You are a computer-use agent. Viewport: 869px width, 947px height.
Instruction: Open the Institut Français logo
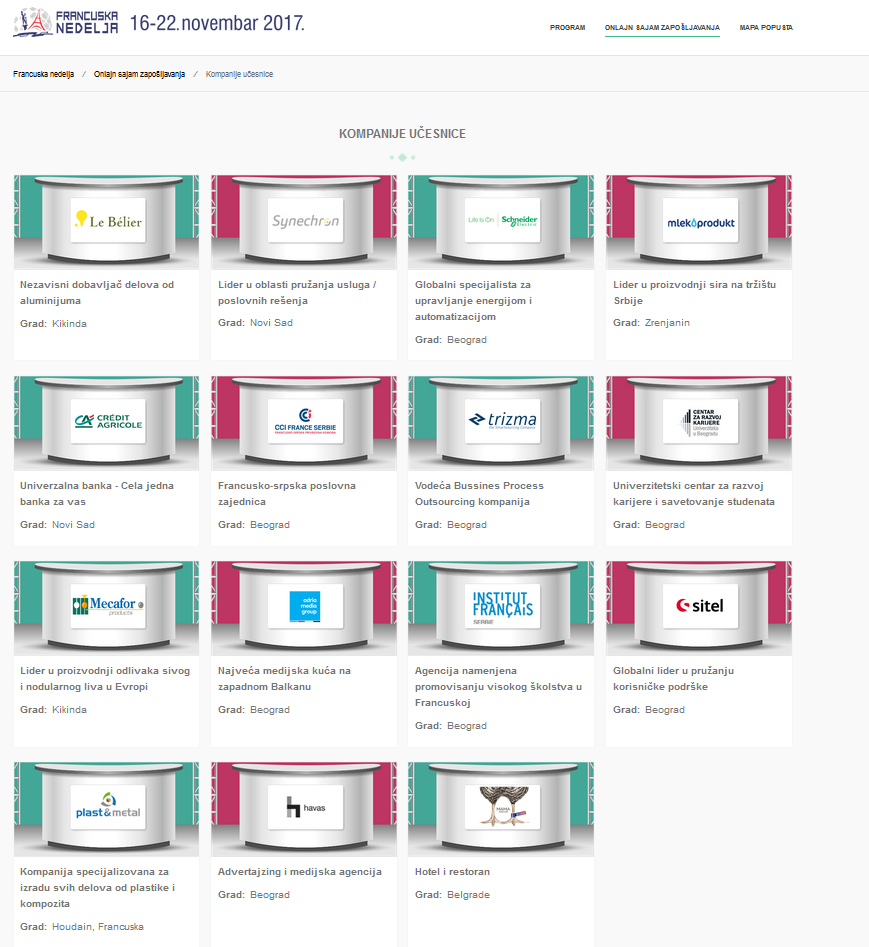pos(502,606)
